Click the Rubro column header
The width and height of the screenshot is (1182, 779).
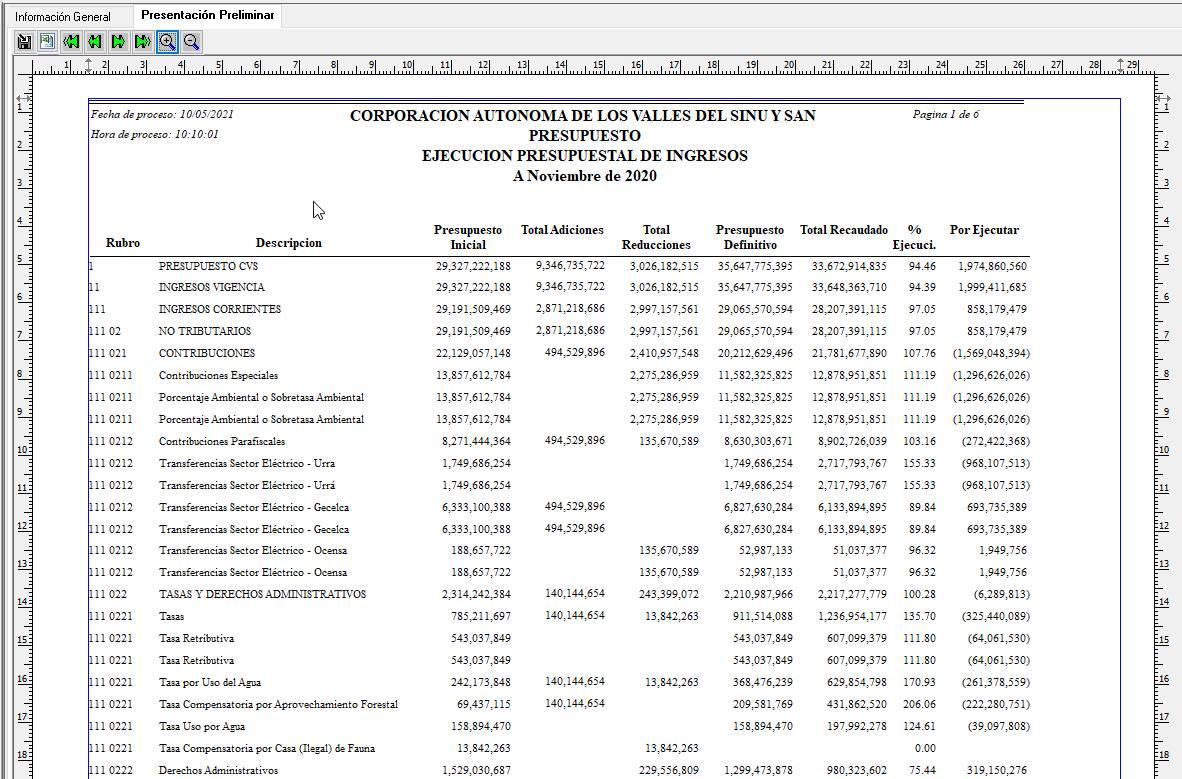pos(123,243)
